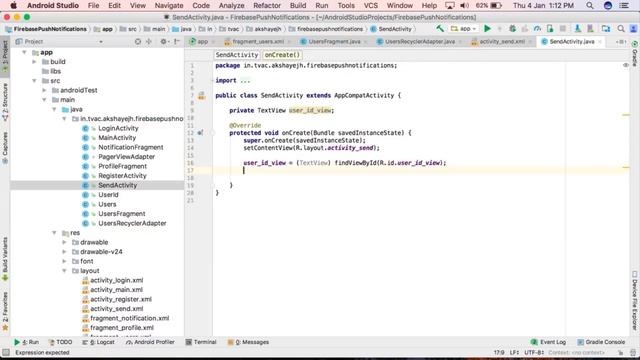Collapse the main folder node
The height and width of the screenshot is (360, 640).
coord(44,100)
